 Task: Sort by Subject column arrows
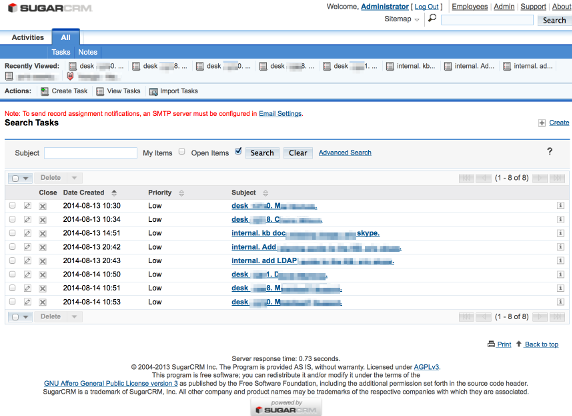265,193
